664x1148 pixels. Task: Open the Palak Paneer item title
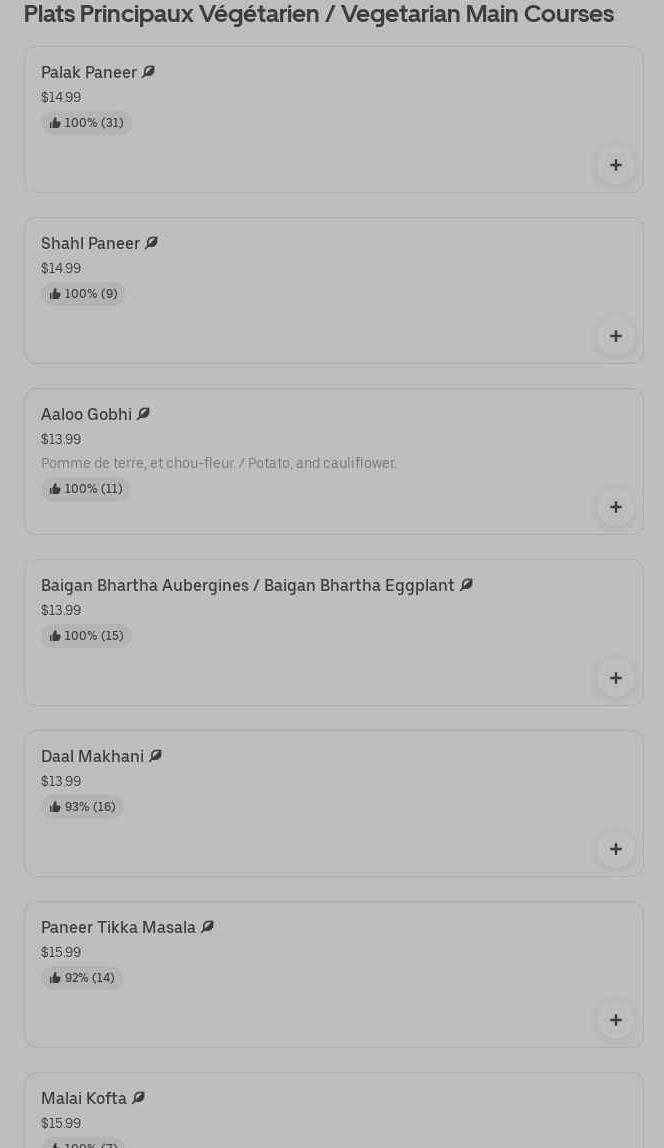[89, 72]
